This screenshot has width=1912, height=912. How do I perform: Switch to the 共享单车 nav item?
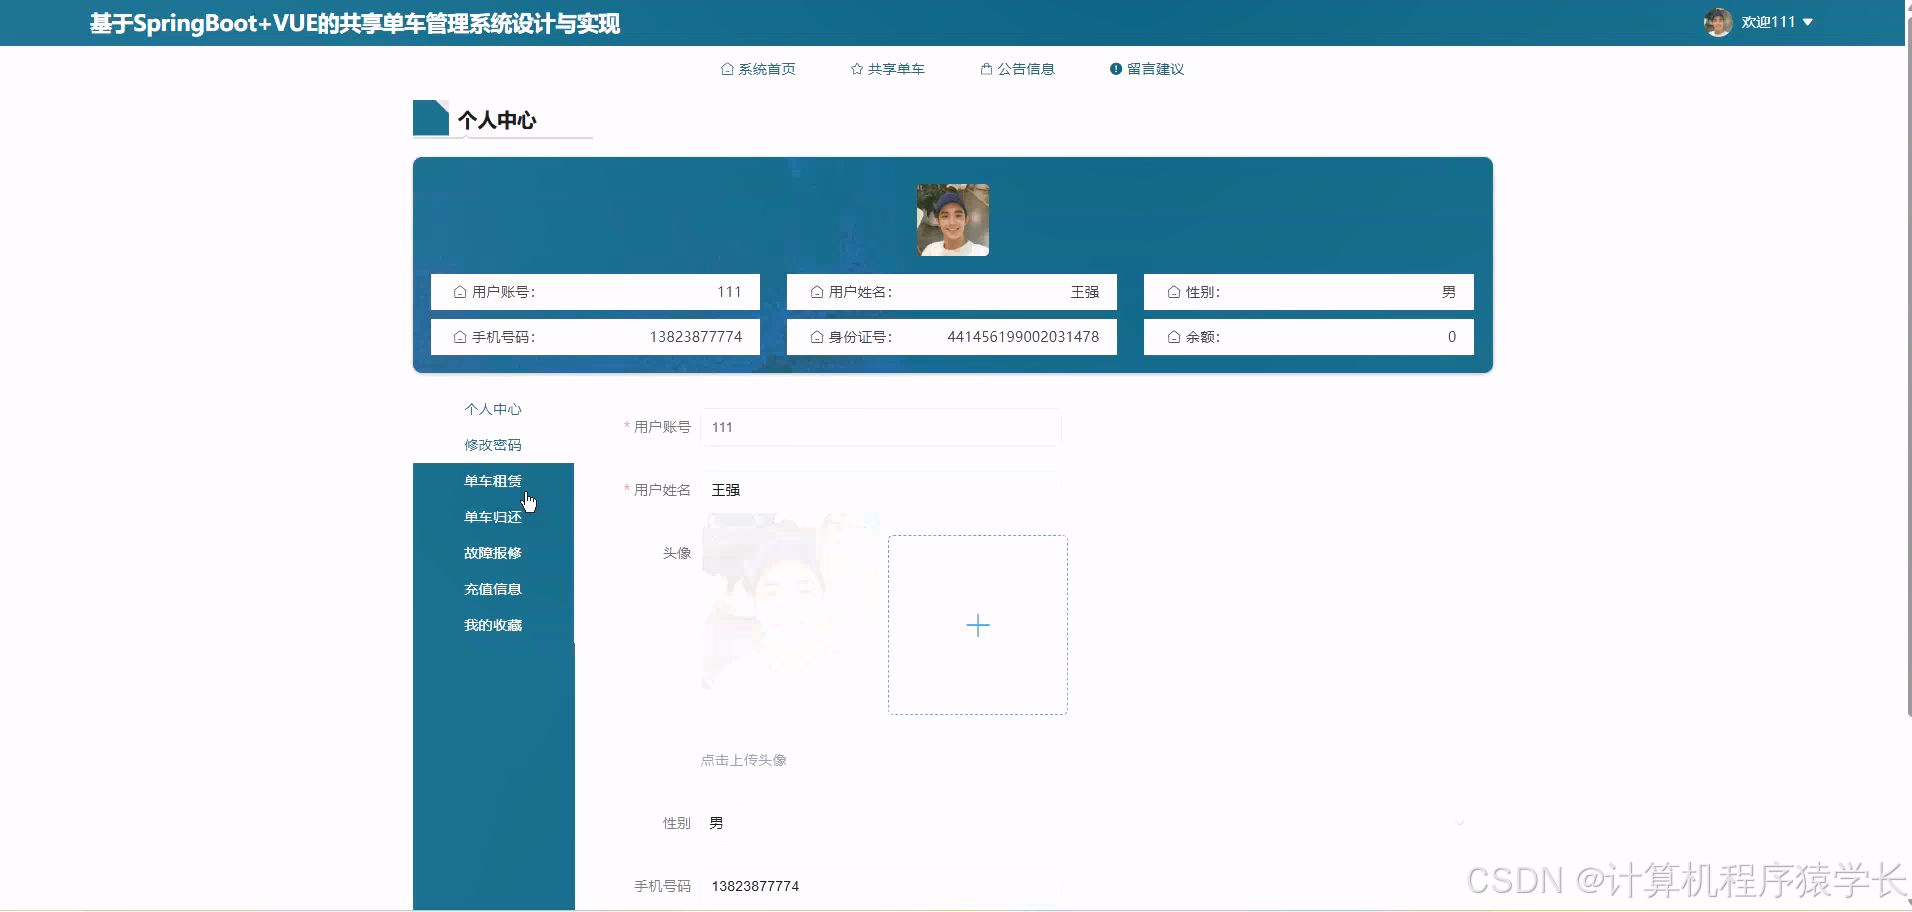click(895, 68)
